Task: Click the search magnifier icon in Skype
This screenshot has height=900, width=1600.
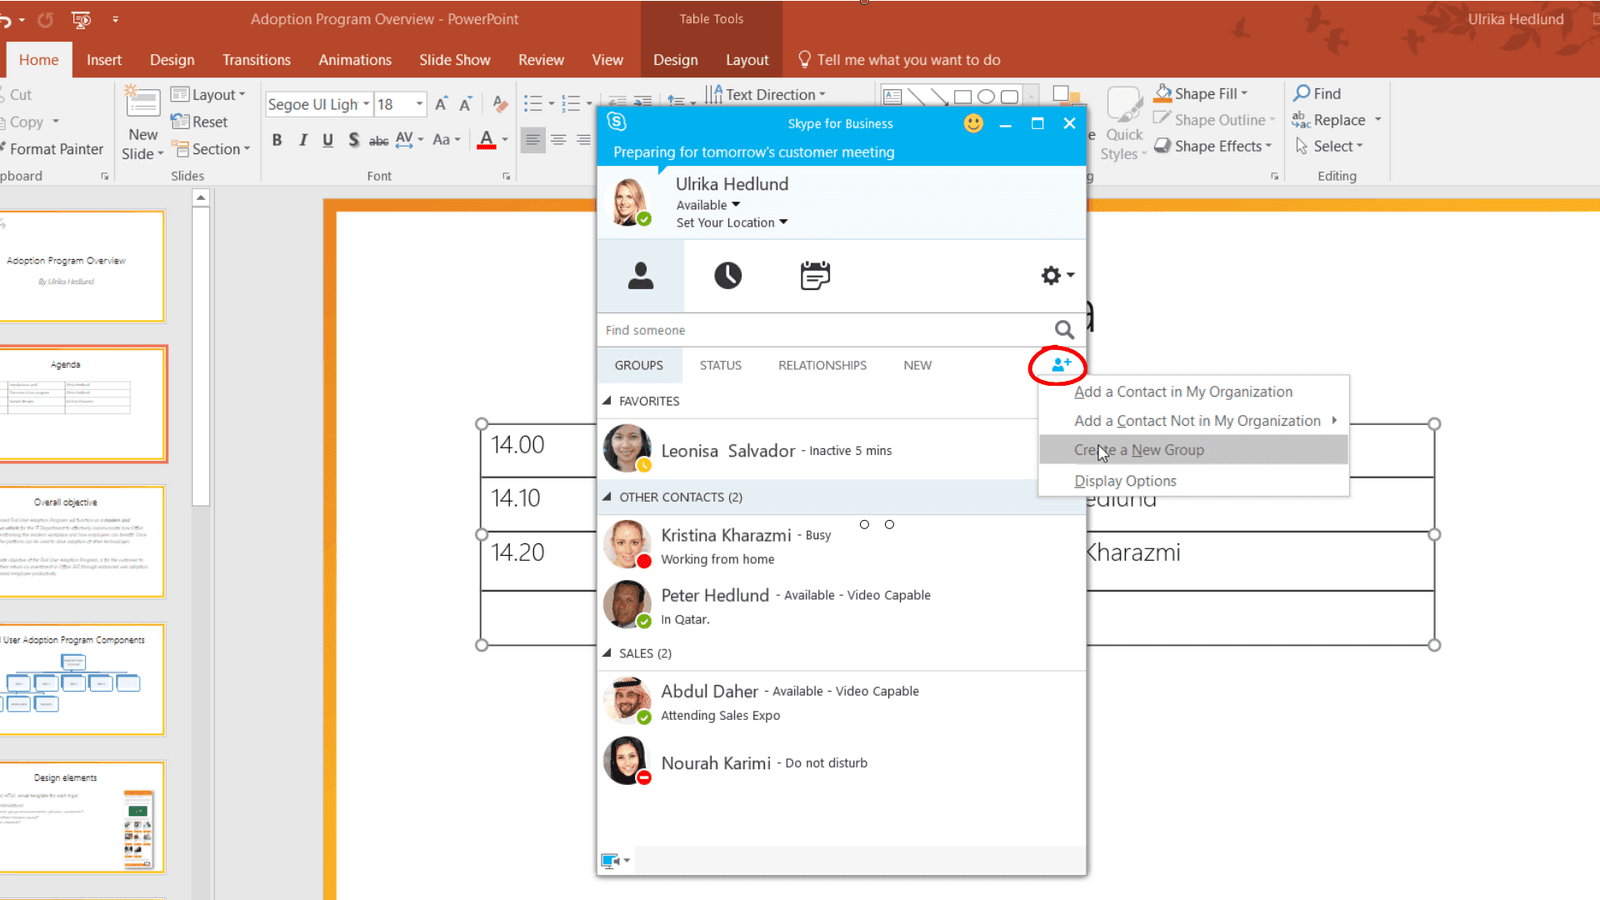Action: tap(1064, 330)
